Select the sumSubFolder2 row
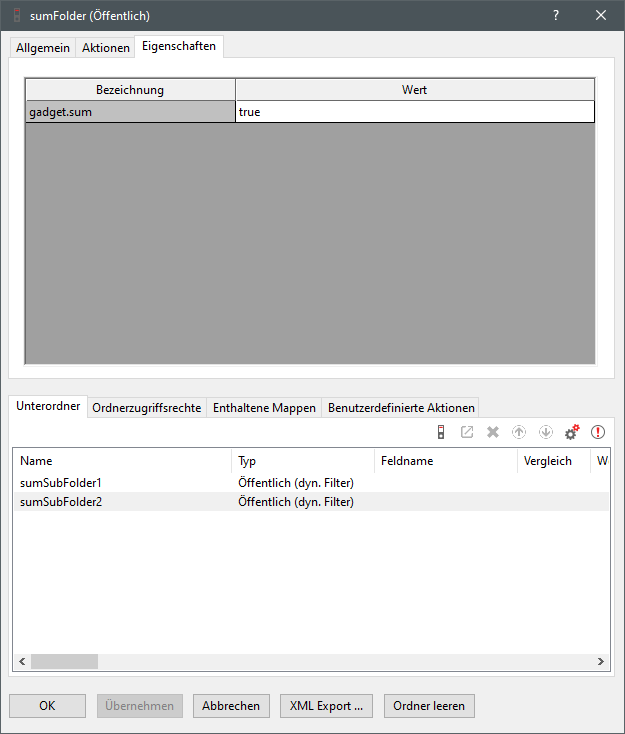The width and height of the screenshot is (625, 734). [x=311, y=502]
